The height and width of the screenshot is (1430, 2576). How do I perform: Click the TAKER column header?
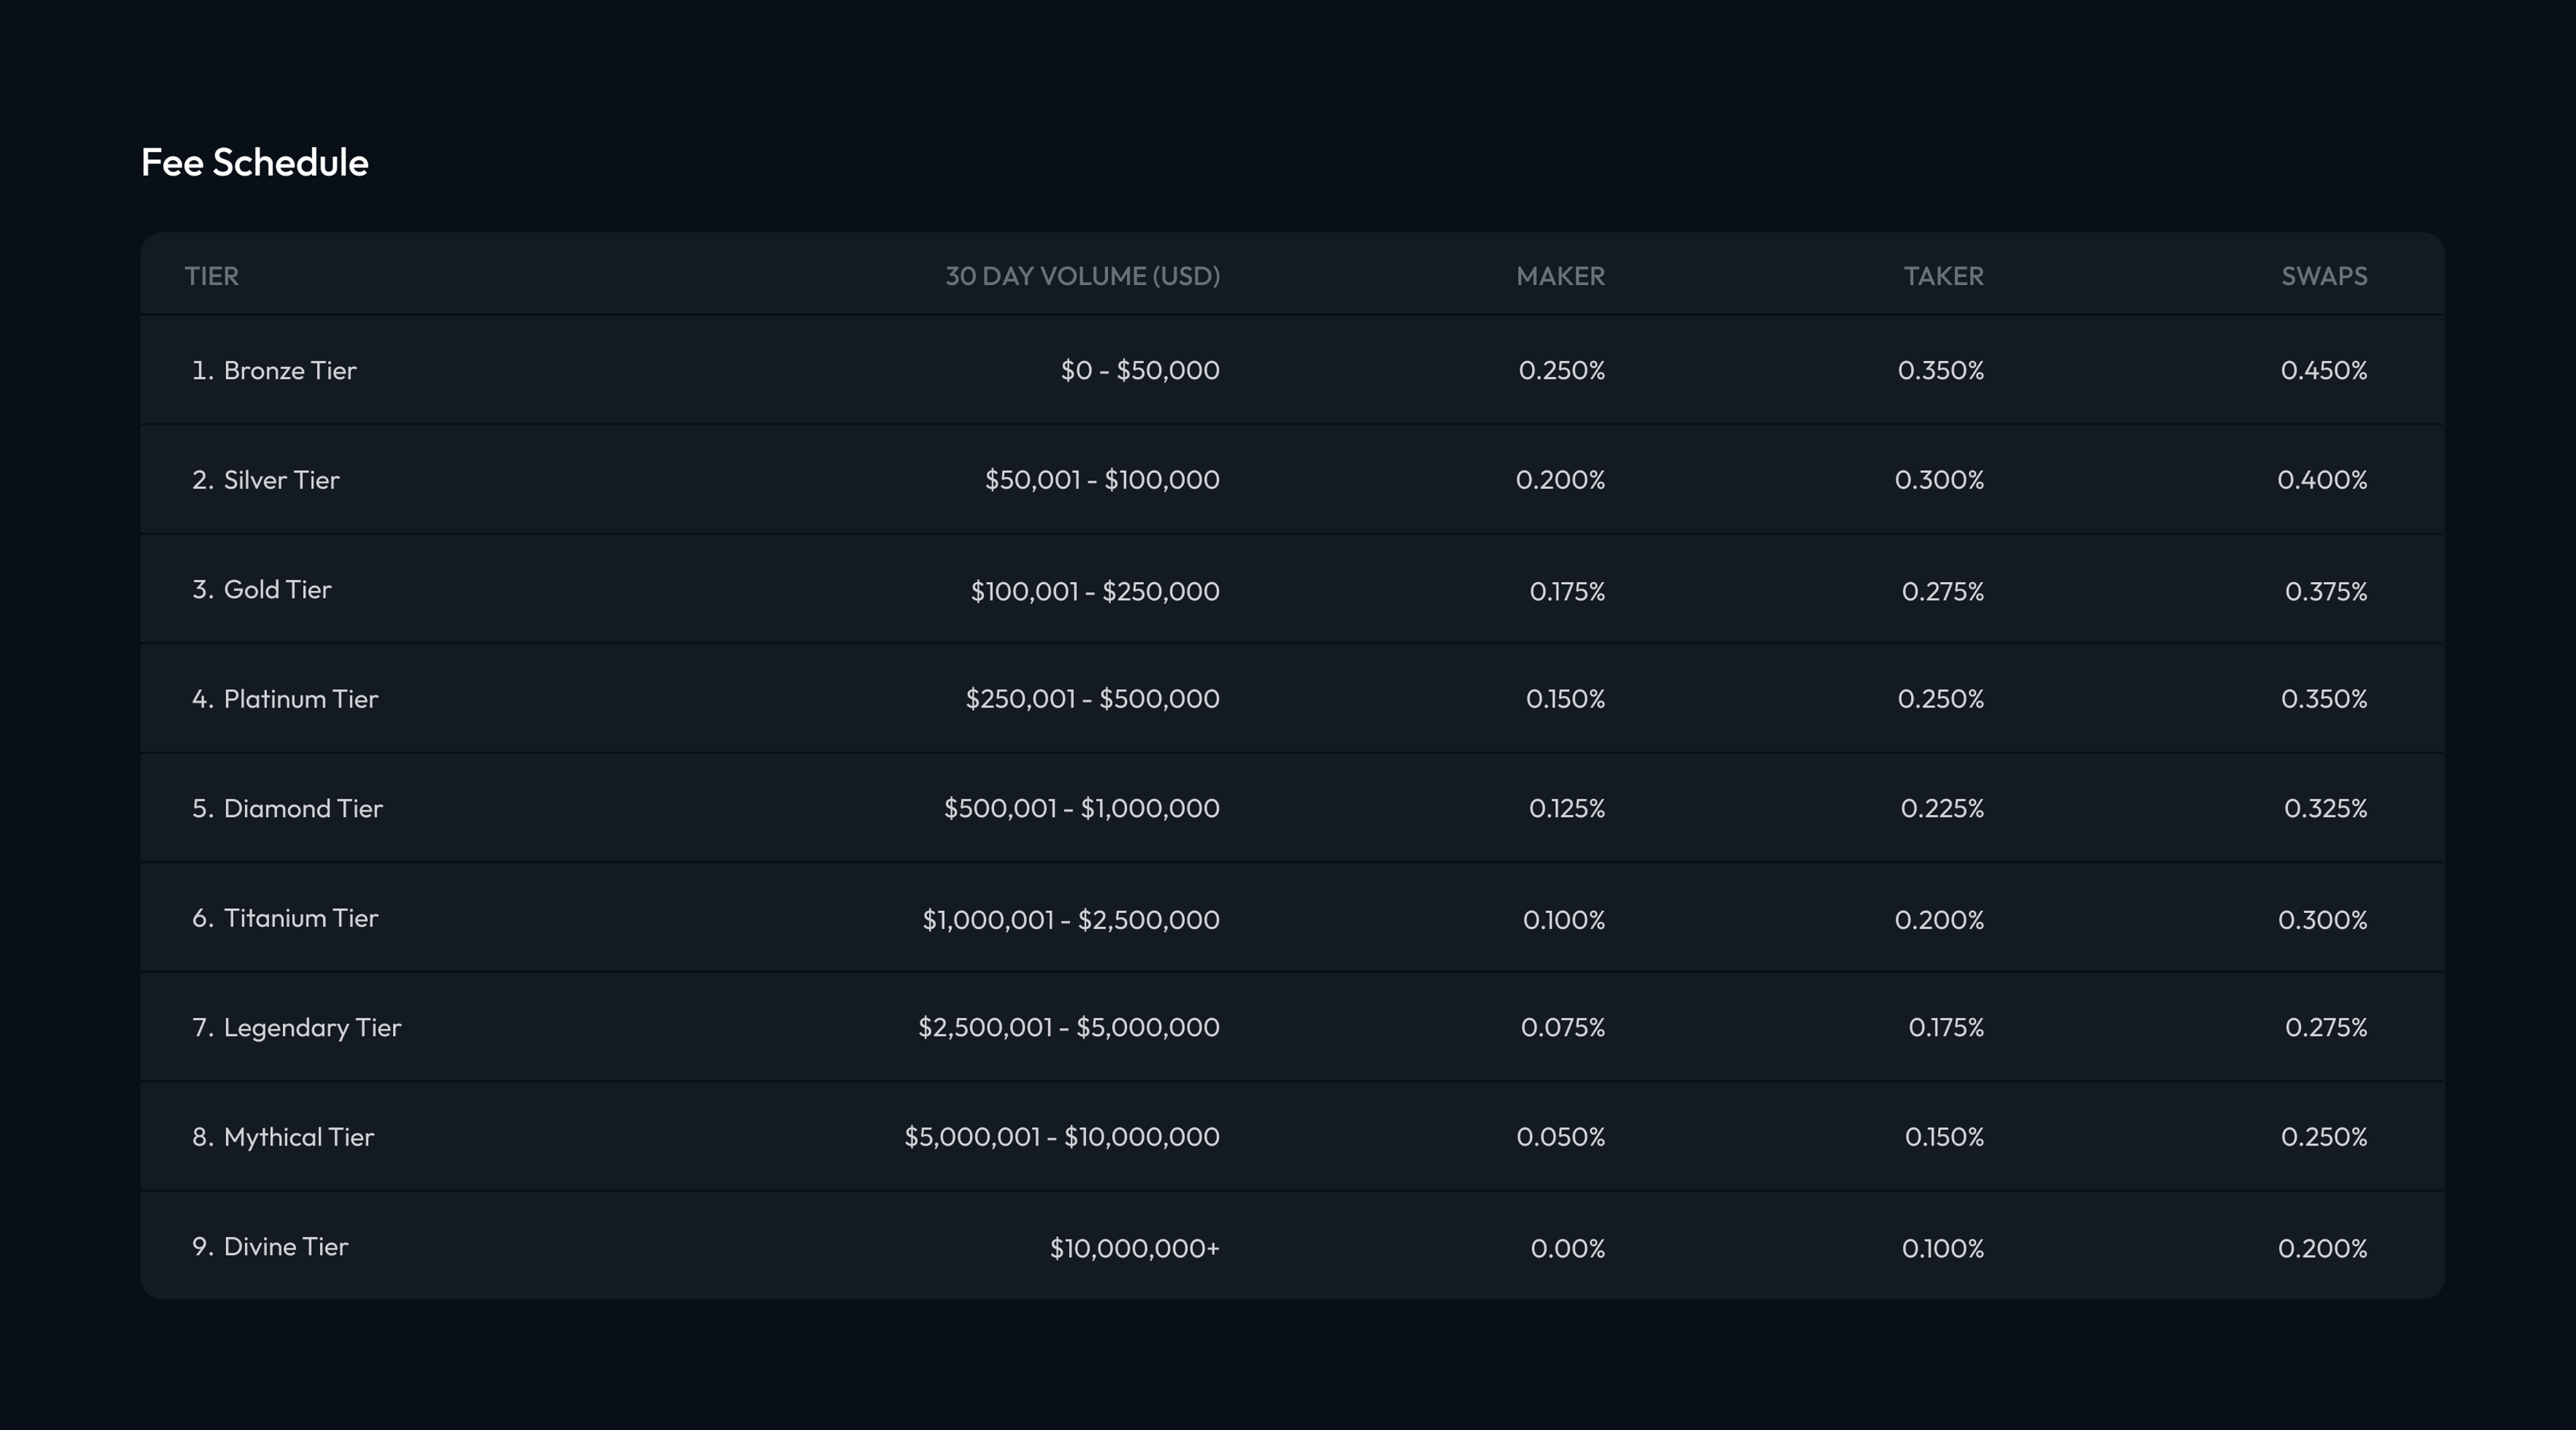[x=1943, y=276]
